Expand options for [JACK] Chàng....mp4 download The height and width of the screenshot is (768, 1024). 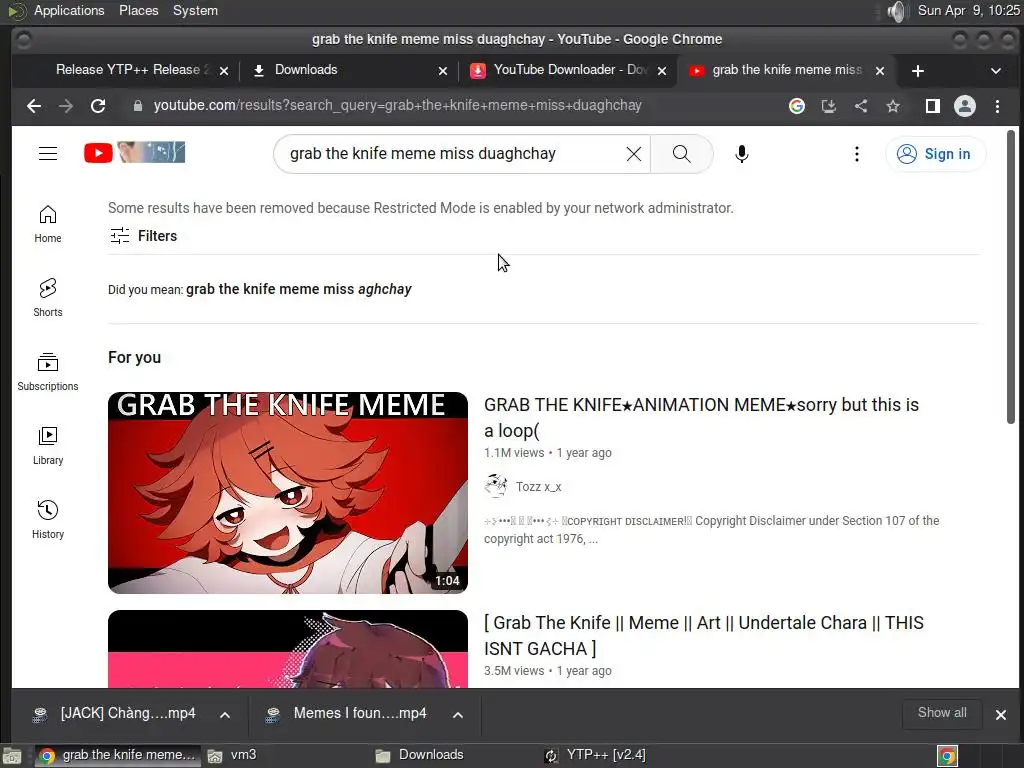coord(225,714)
